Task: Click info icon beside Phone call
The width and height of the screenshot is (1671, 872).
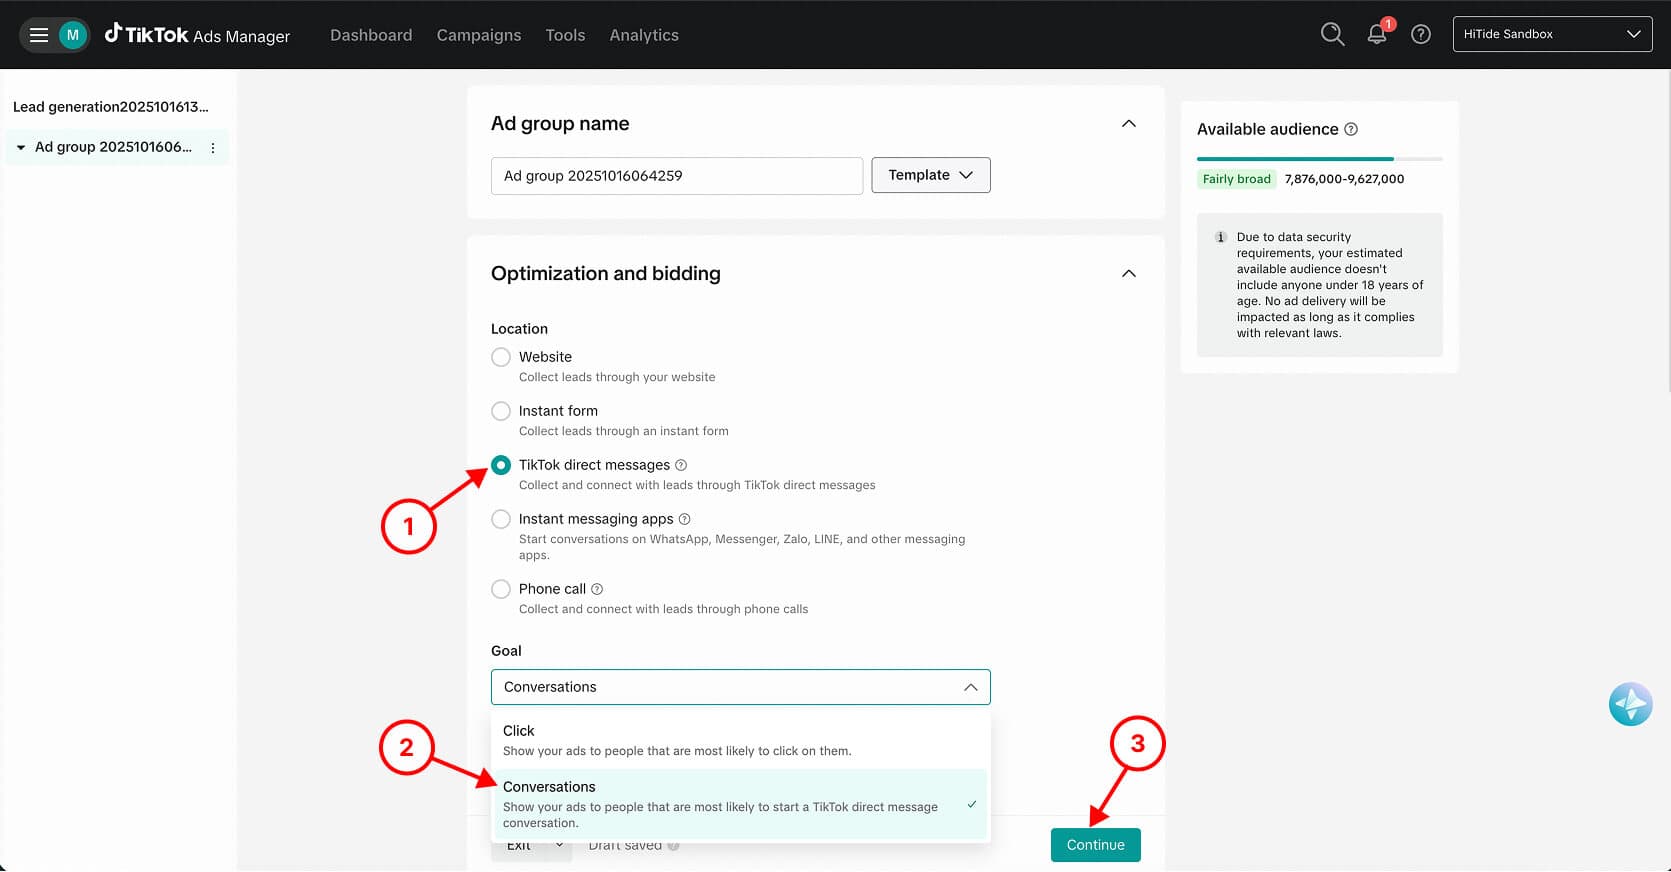Action: tap(597, 589)
